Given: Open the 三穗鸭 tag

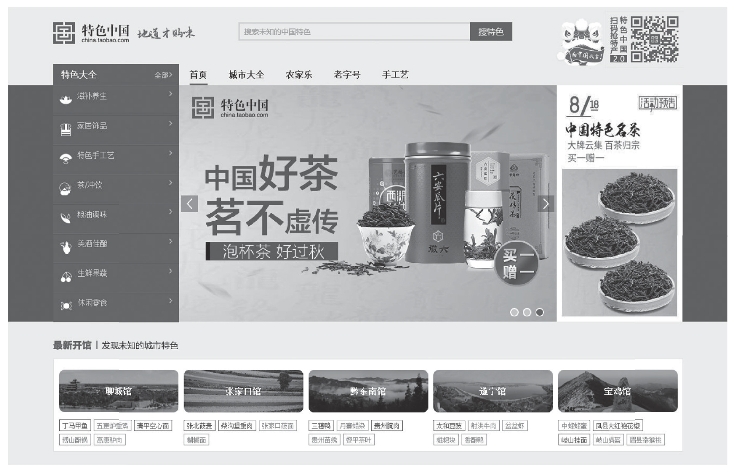Looking at the screenshot, I should [320, 426].
